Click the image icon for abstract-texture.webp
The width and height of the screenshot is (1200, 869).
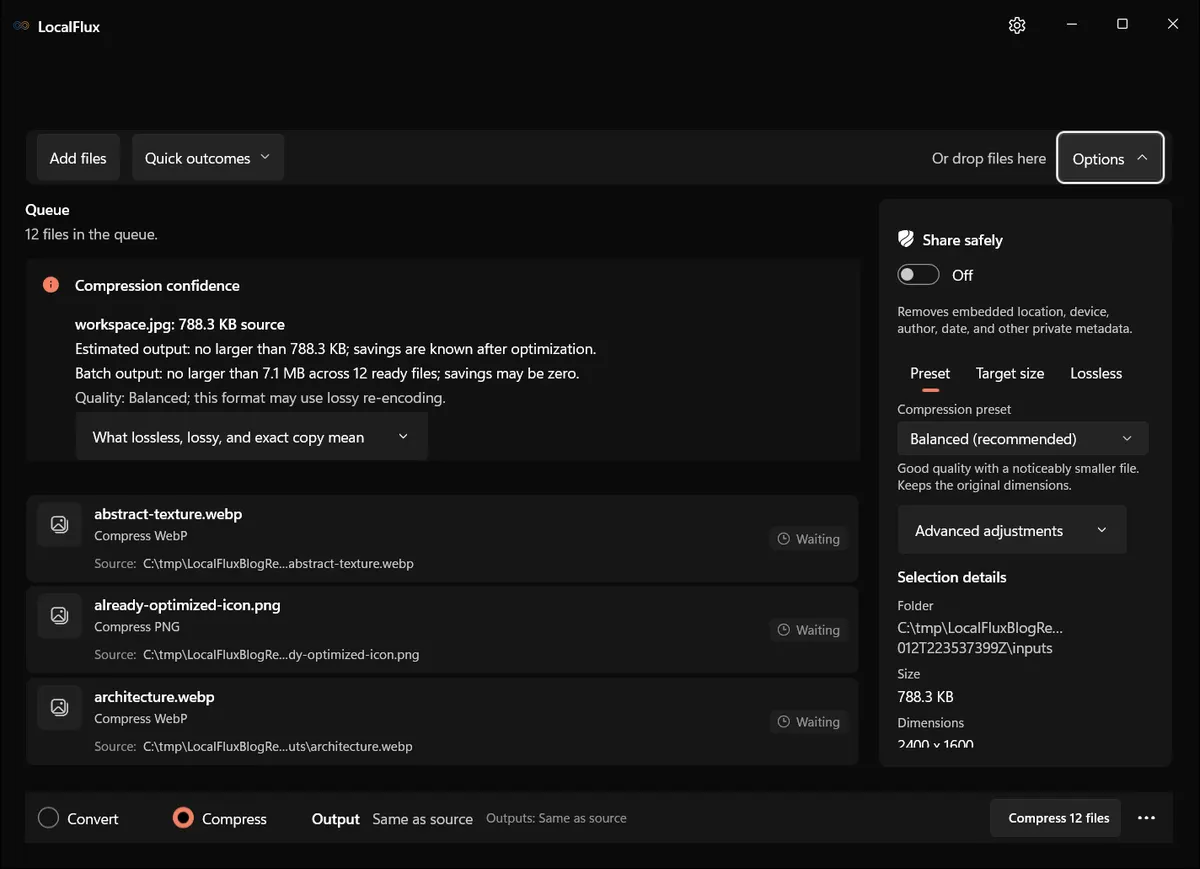[59, 524]
